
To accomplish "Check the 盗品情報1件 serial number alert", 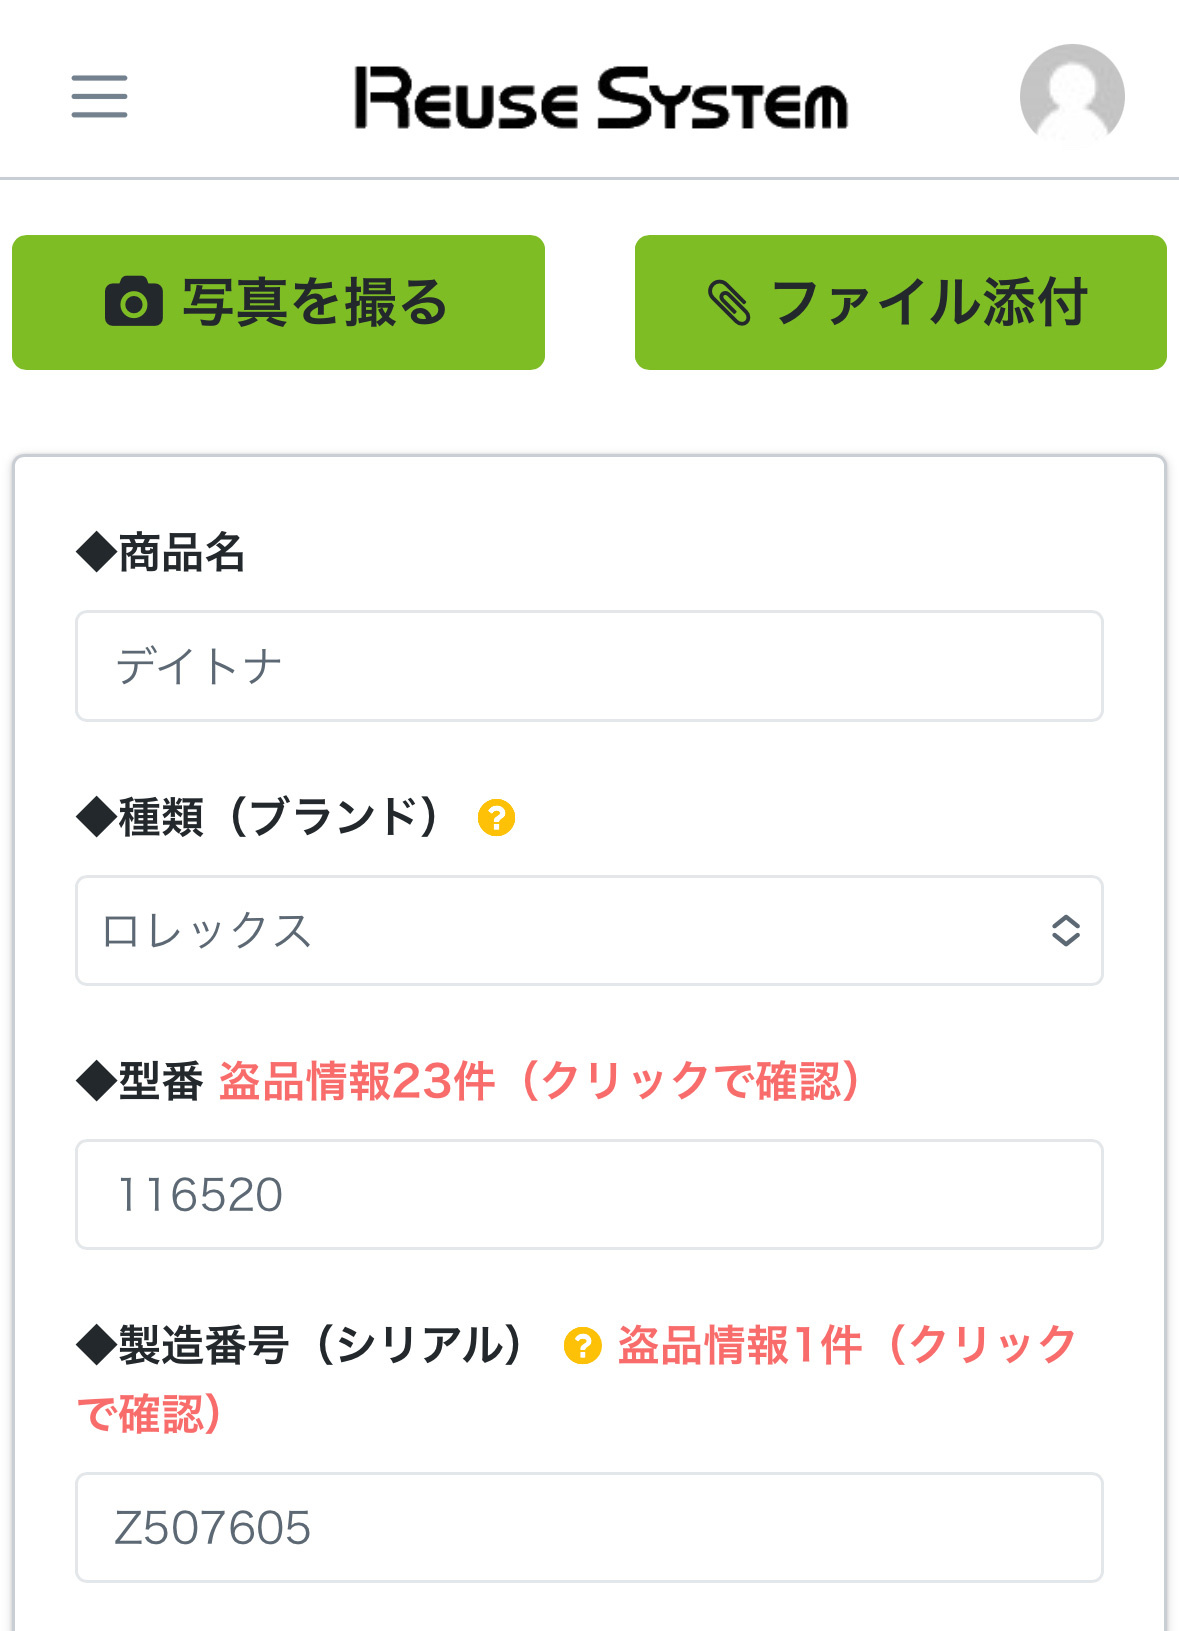I will [576, 1379].
